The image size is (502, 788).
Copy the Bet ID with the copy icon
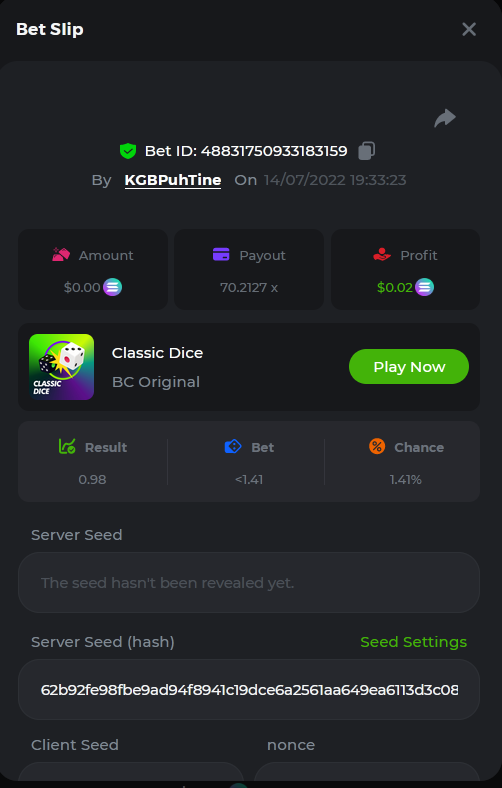[x=366, y=151]
